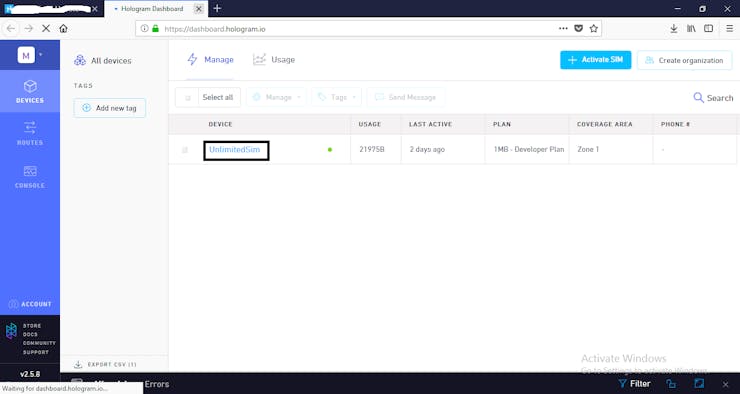Click the Filter funnel in bottom panel
Image resolution: width=740 pixels, height=394 pixels.
pyautogui.click(x=622, y=384)
